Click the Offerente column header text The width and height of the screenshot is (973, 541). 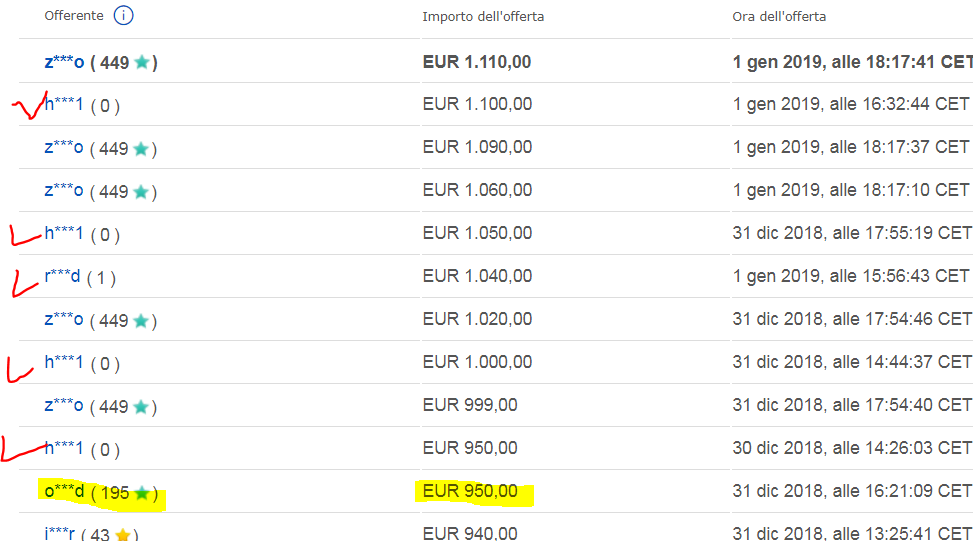click(74, 16)
